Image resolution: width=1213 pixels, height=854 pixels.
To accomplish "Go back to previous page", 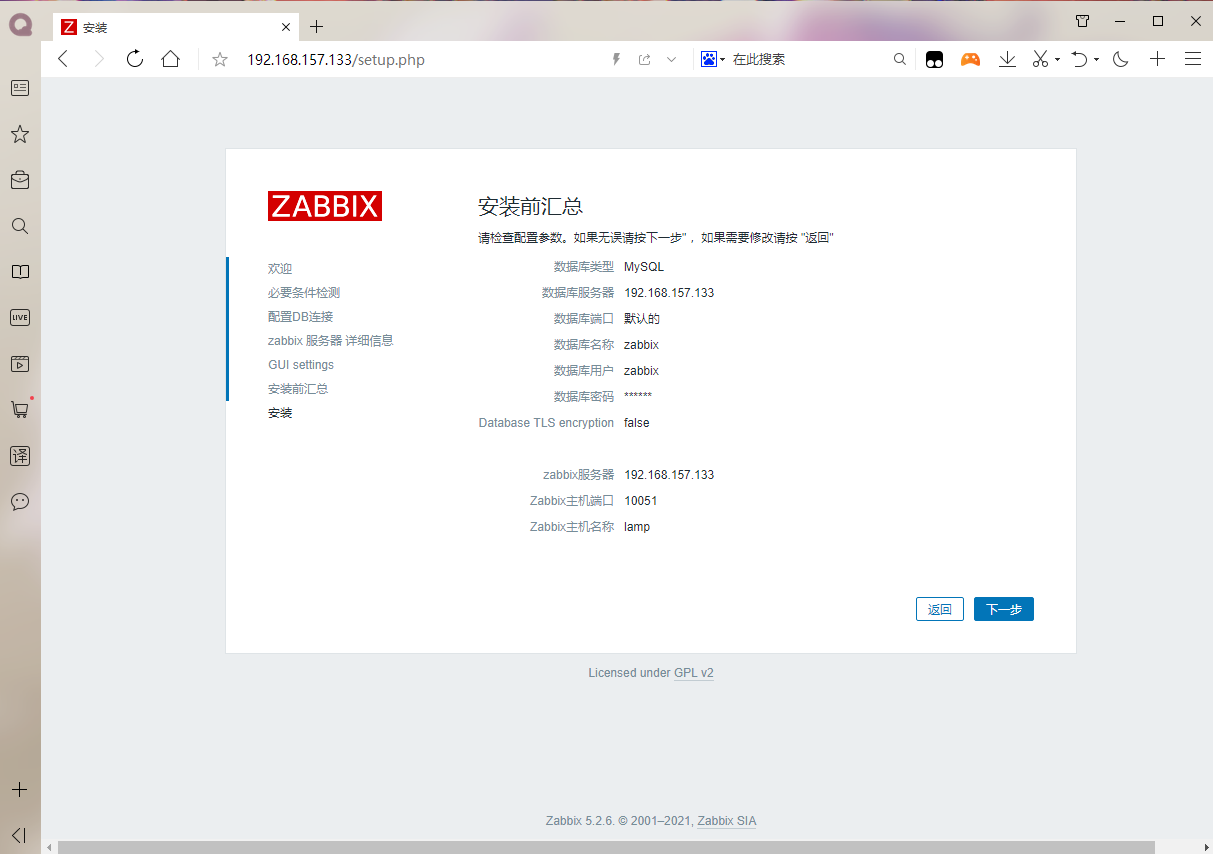I will (63, 59).
